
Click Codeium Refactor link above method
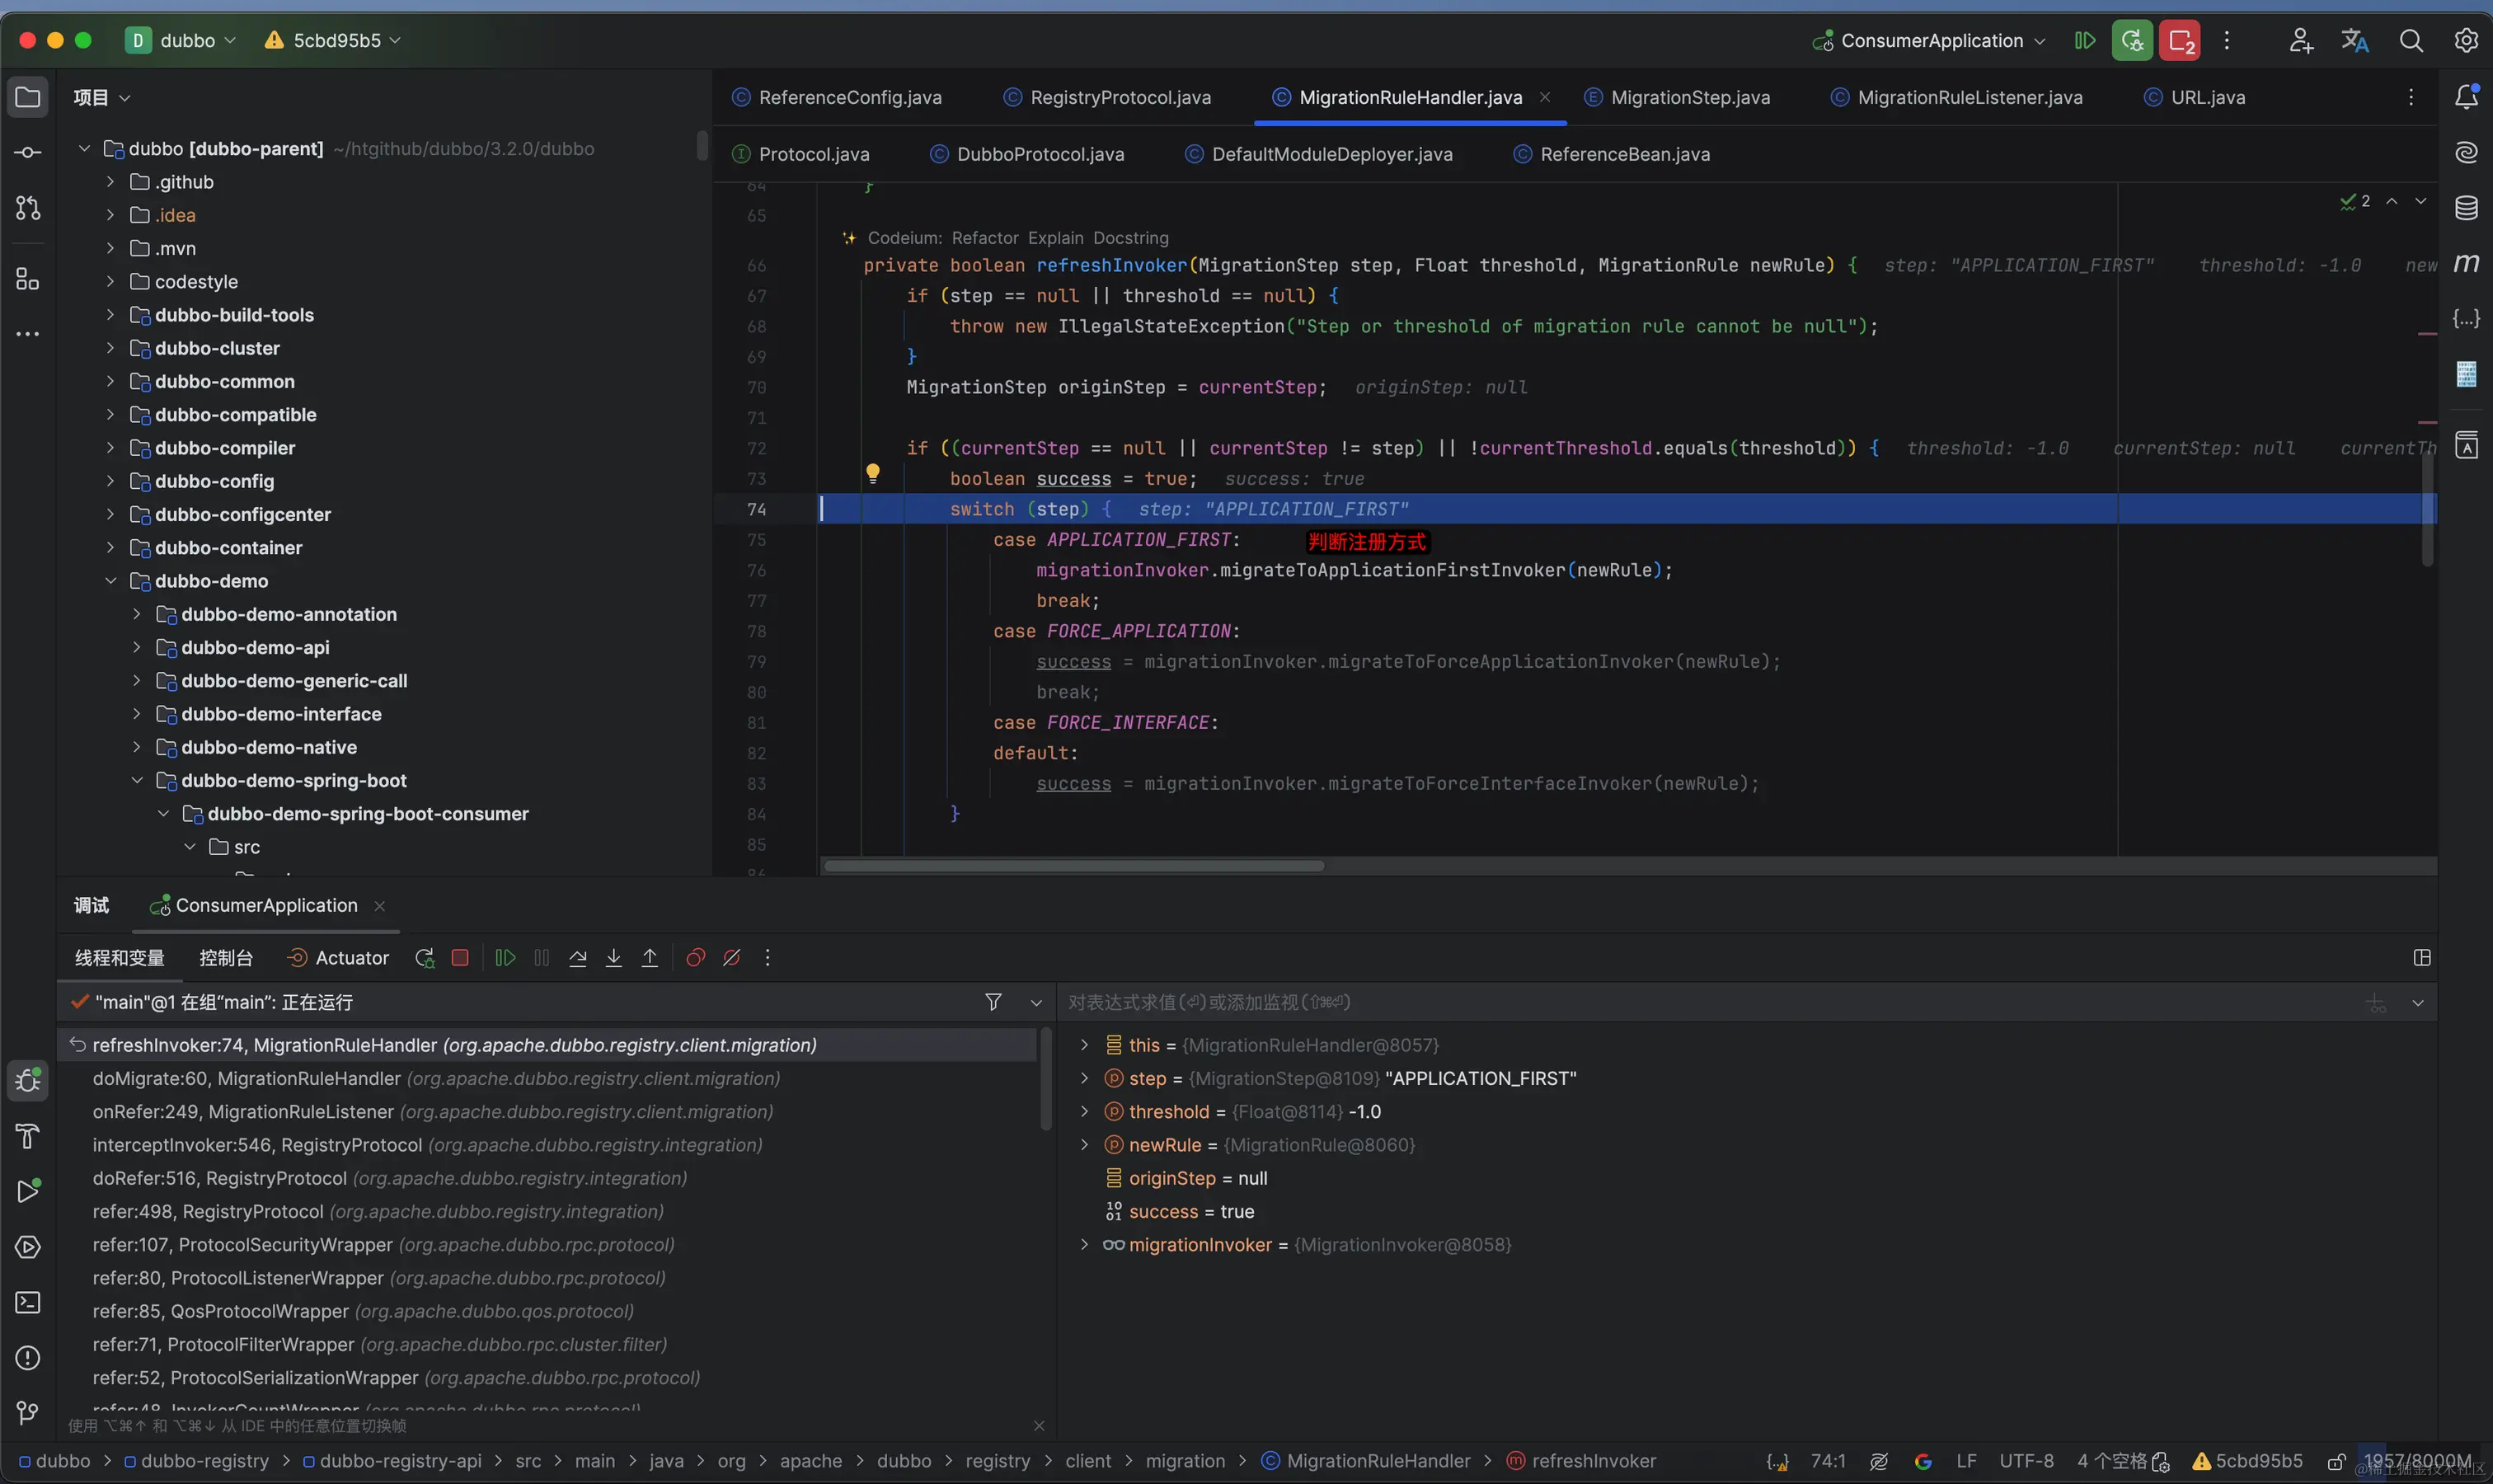tap(985, 238)
